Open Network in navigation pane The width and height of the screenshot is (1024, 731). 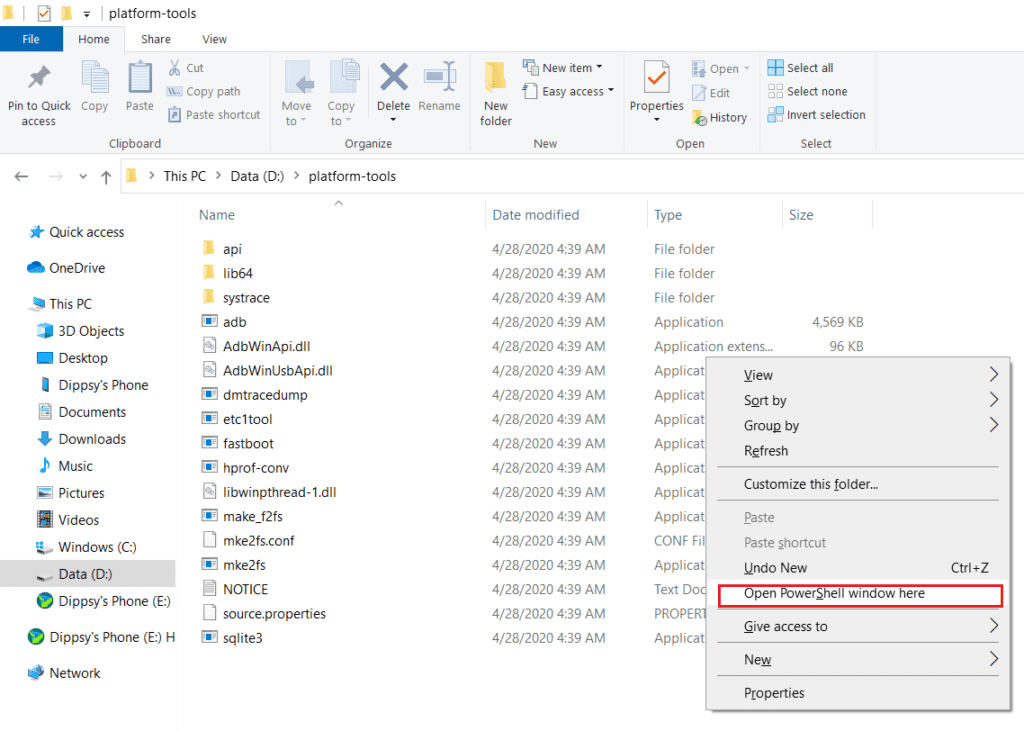click(64, 673)
